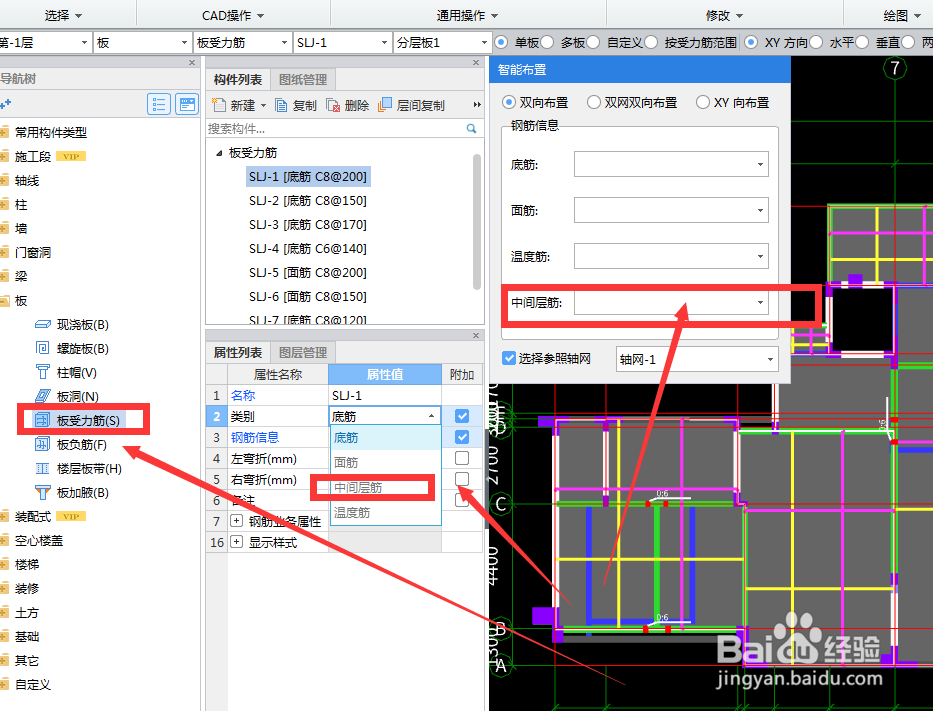Click the 层间复制 button
Image resolution: width=933 pixels, height=711 pixels.
(x=414, y=104)
